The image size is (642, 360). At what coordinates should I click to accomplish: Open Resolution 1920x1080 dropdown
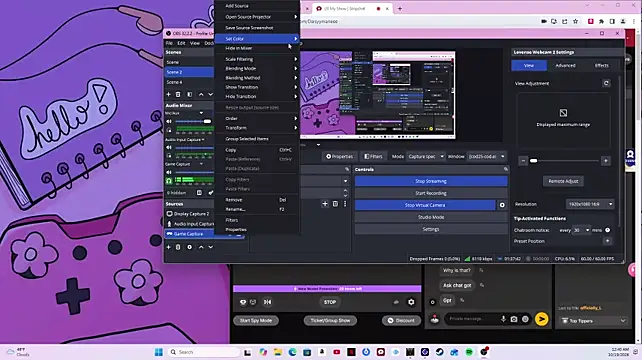[x=590, y=204]
